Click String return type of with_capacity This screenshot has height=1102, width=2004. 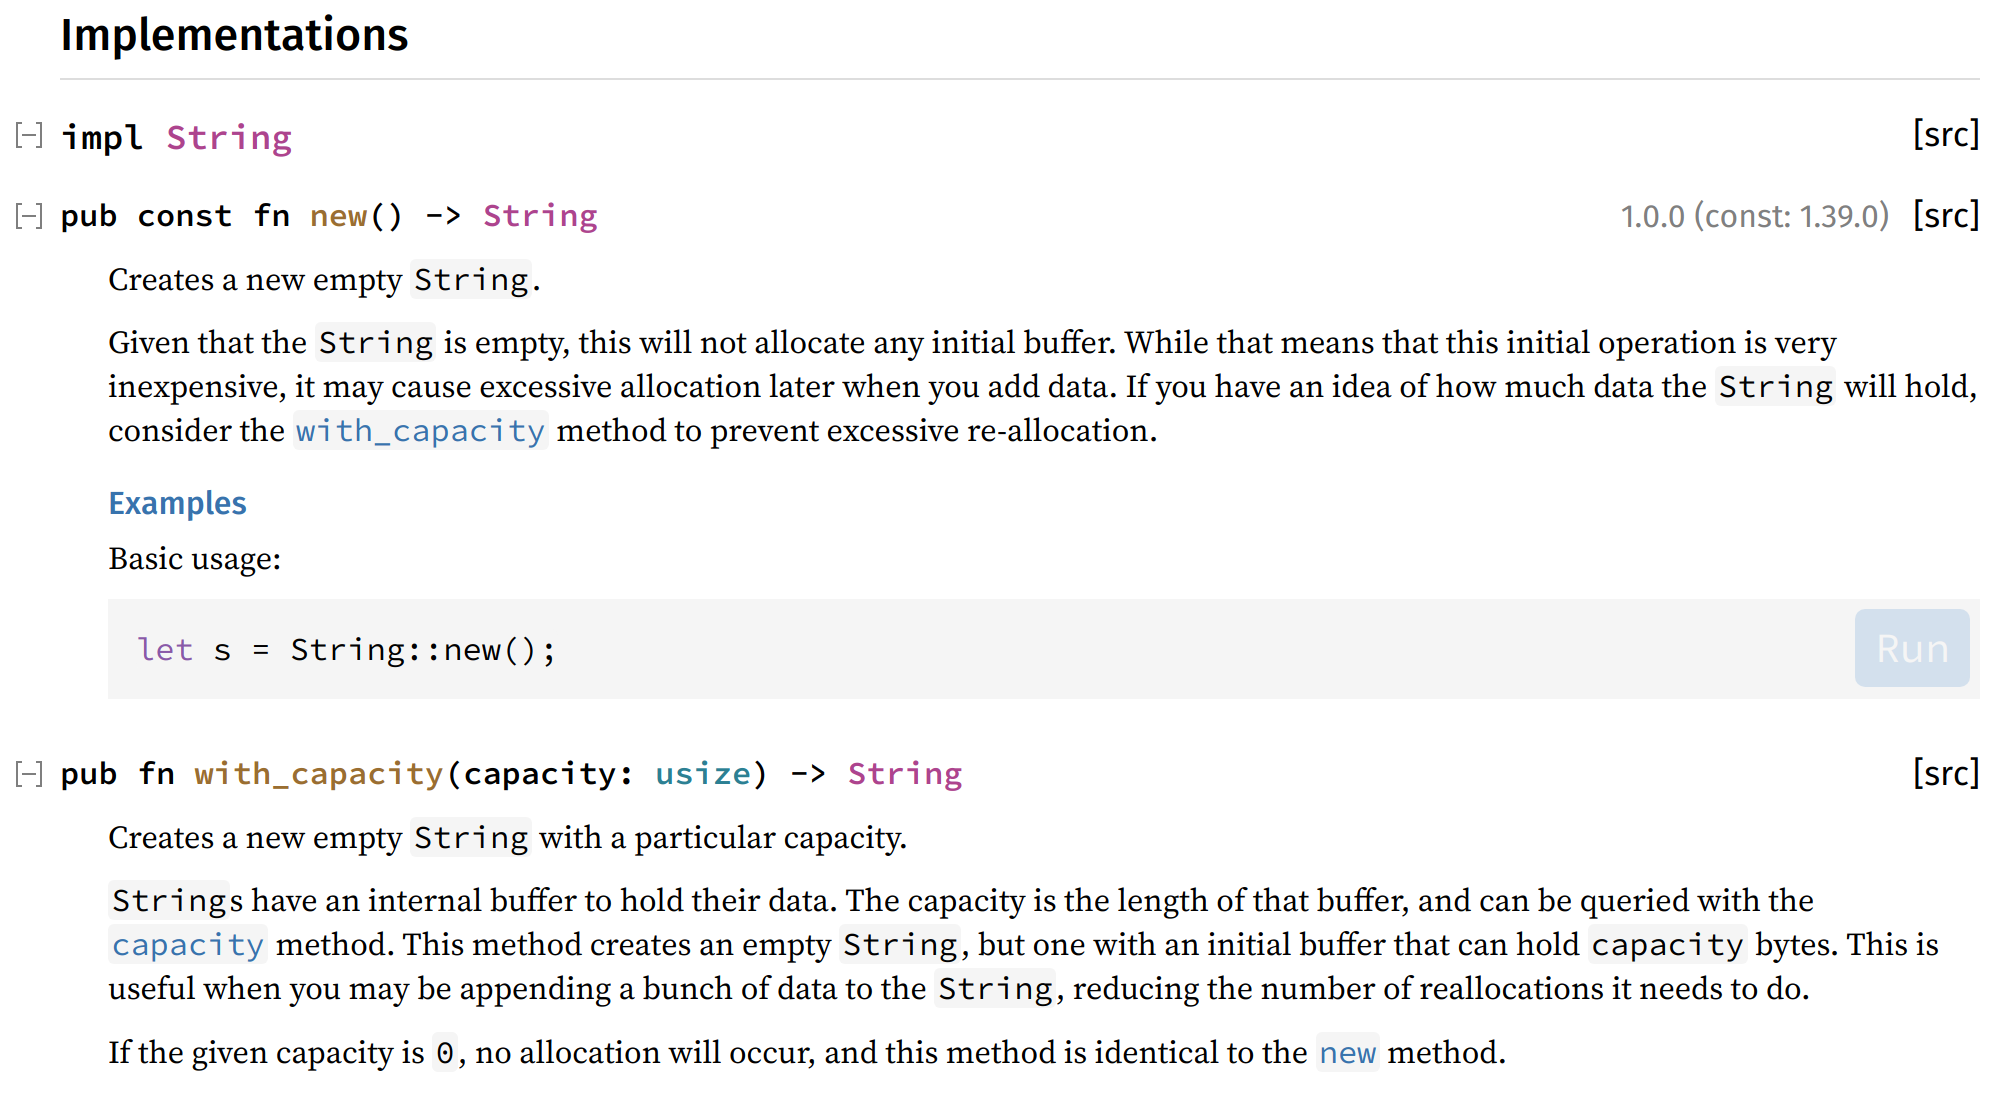click(x=905, y=774)
